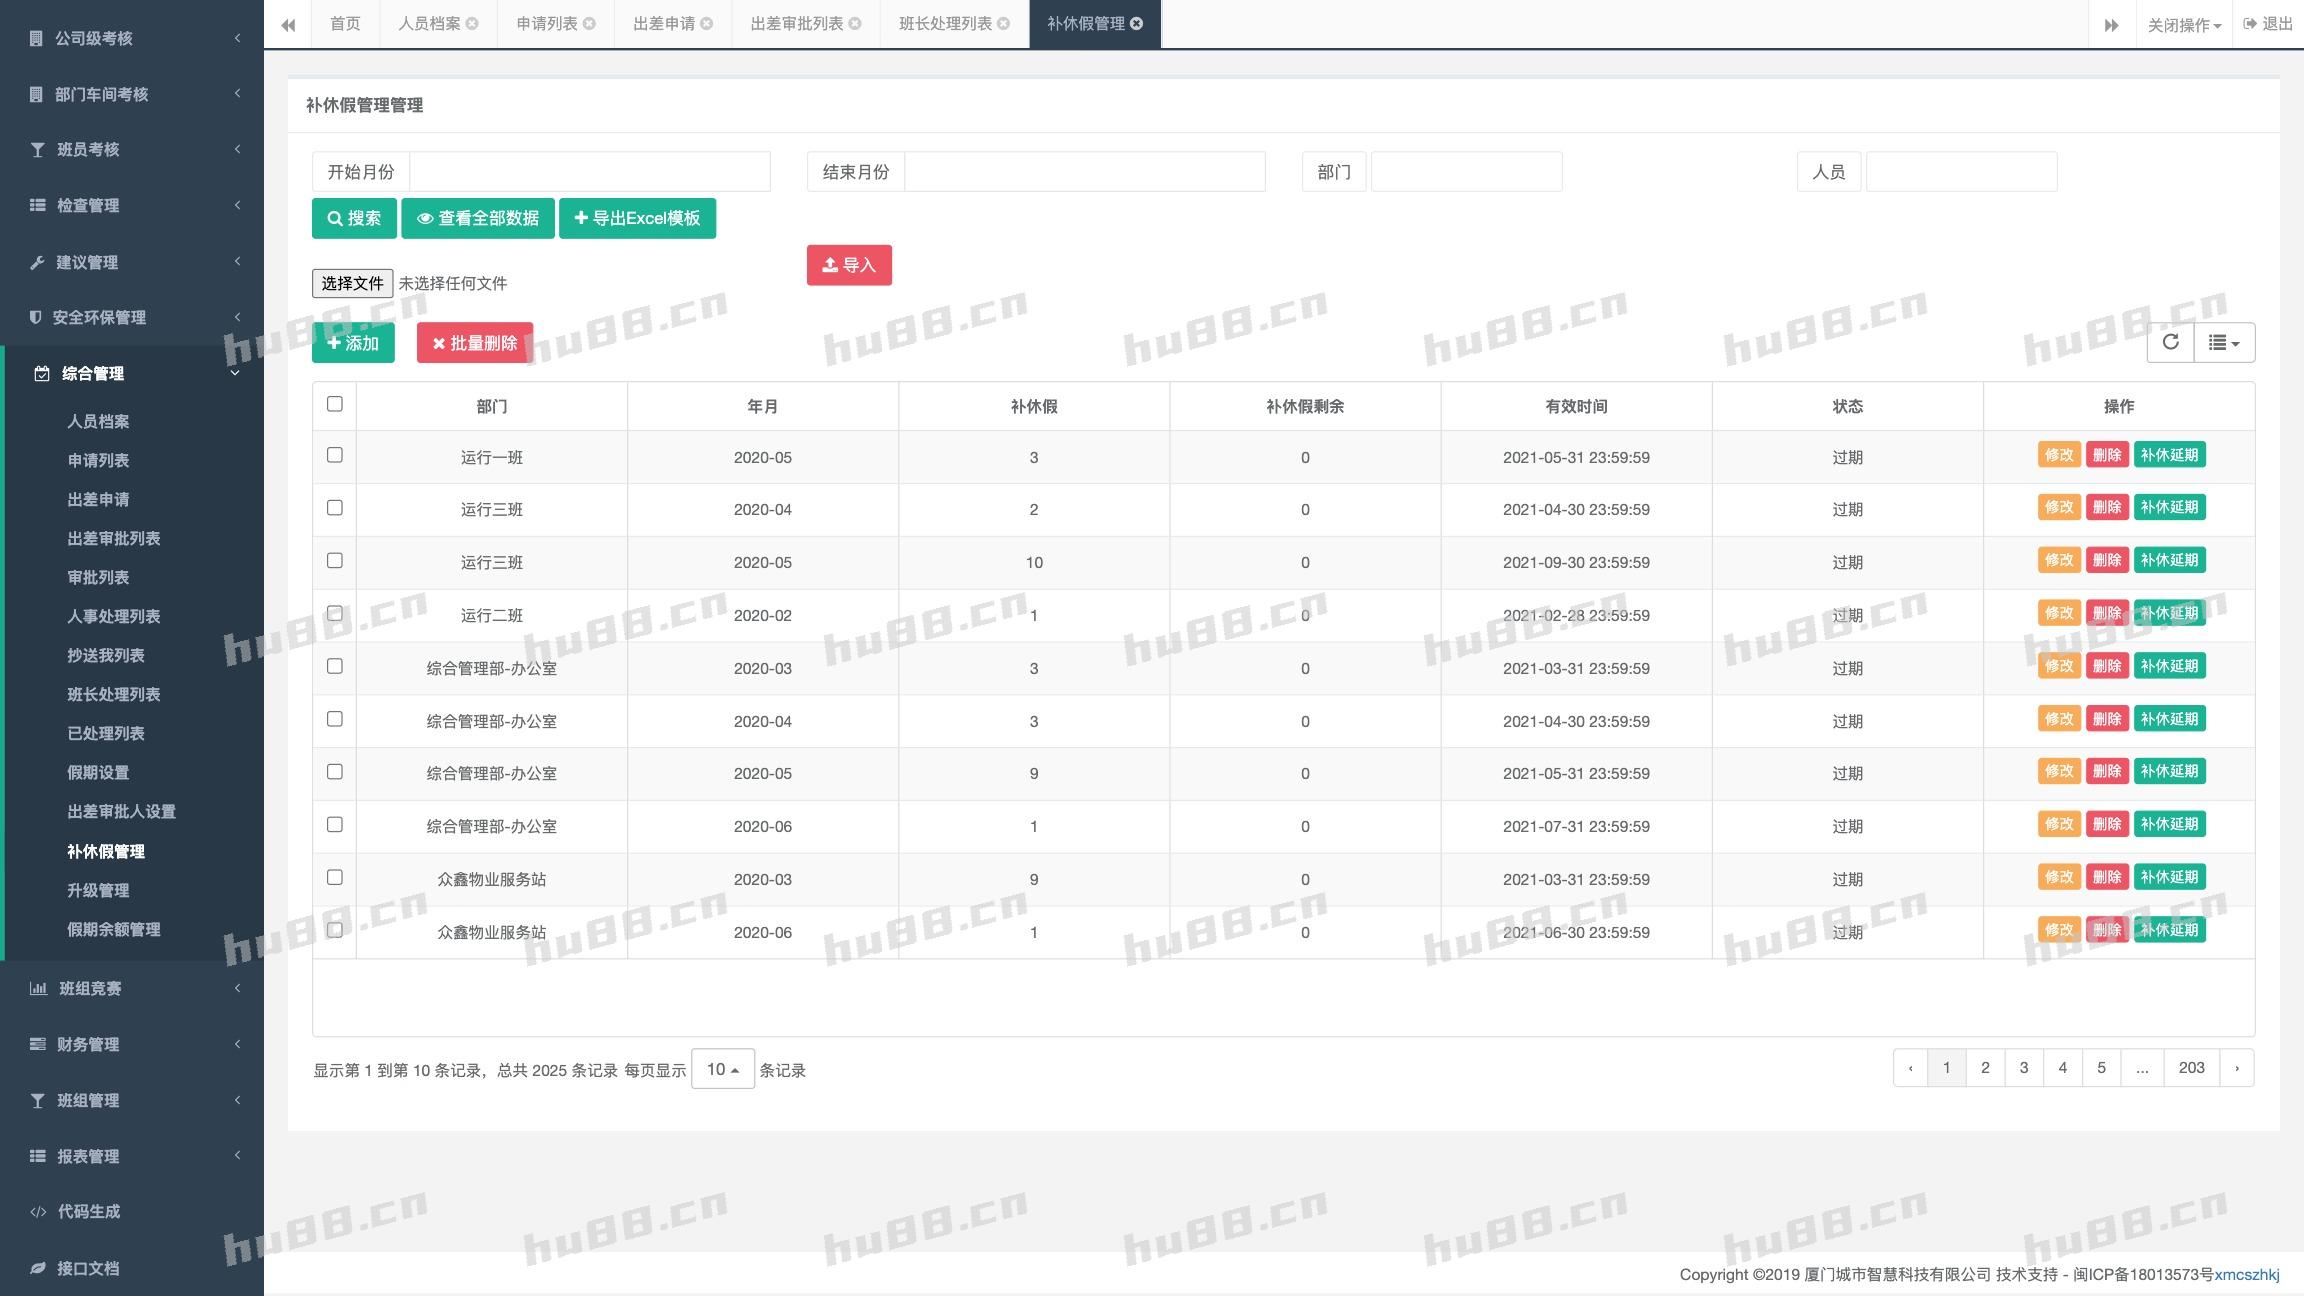Open 代码生成 code icon item
The width and height of the screenshot is (2304, 1296).
(38, 1212)
